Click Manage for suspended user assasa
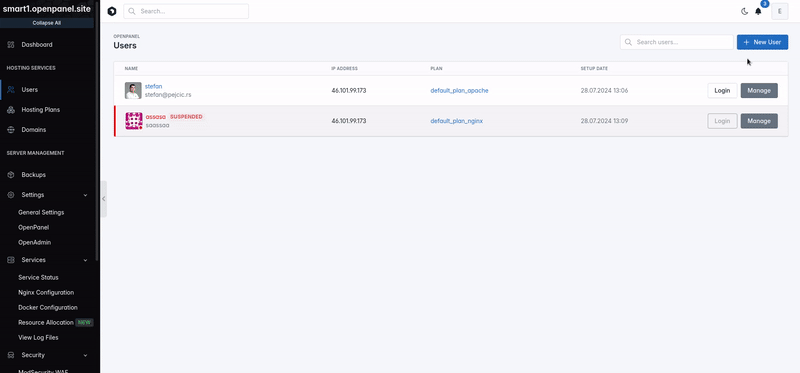800x373 pixels. tap(759, 121)
